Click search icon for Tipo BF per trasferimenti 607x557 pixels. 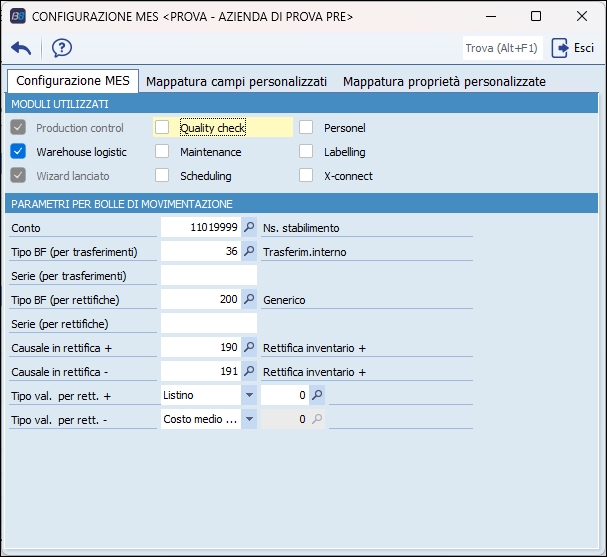(x=249, y=252)
